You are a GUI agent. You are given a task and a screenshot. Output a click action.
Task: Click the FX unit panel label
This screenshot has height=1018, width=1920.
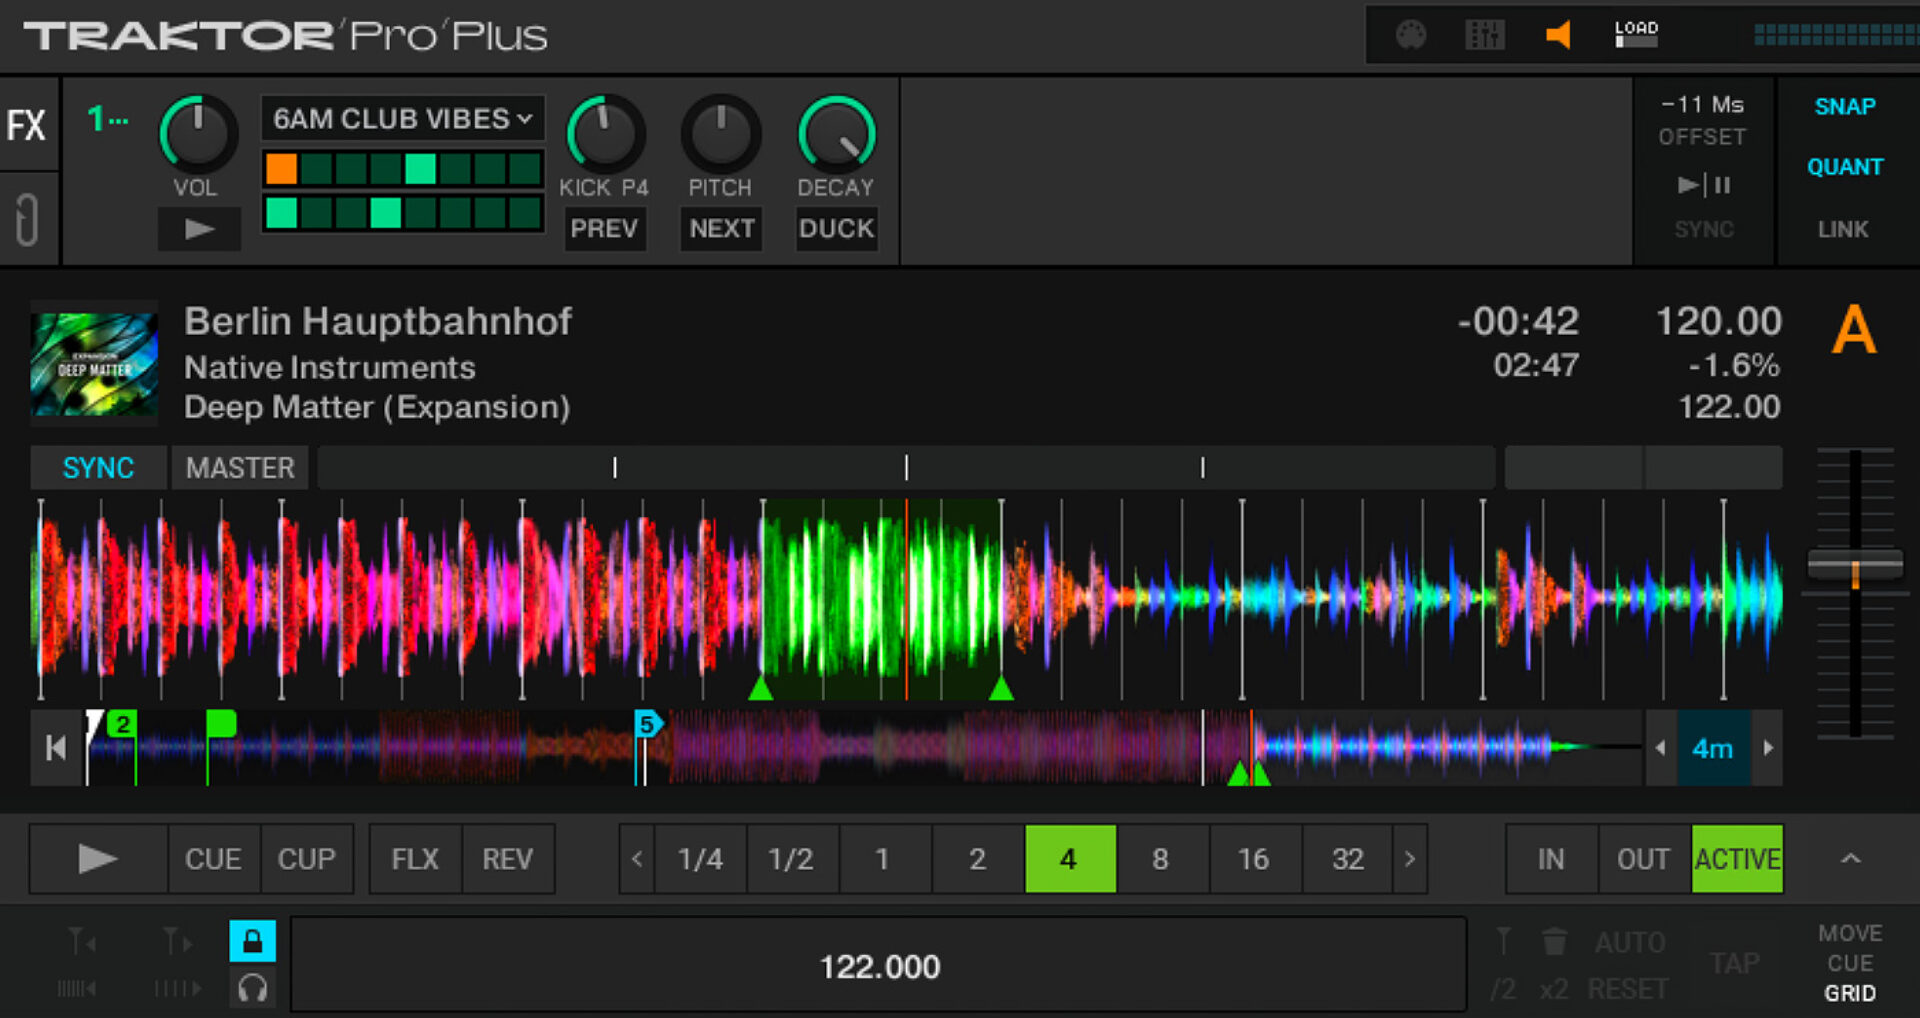click(x=27, y=126)
